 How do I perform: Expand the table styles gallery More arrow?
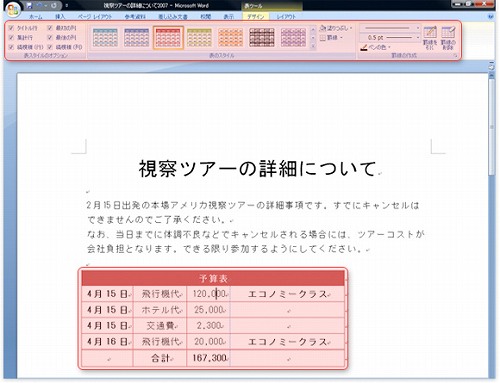pos(313,47)
